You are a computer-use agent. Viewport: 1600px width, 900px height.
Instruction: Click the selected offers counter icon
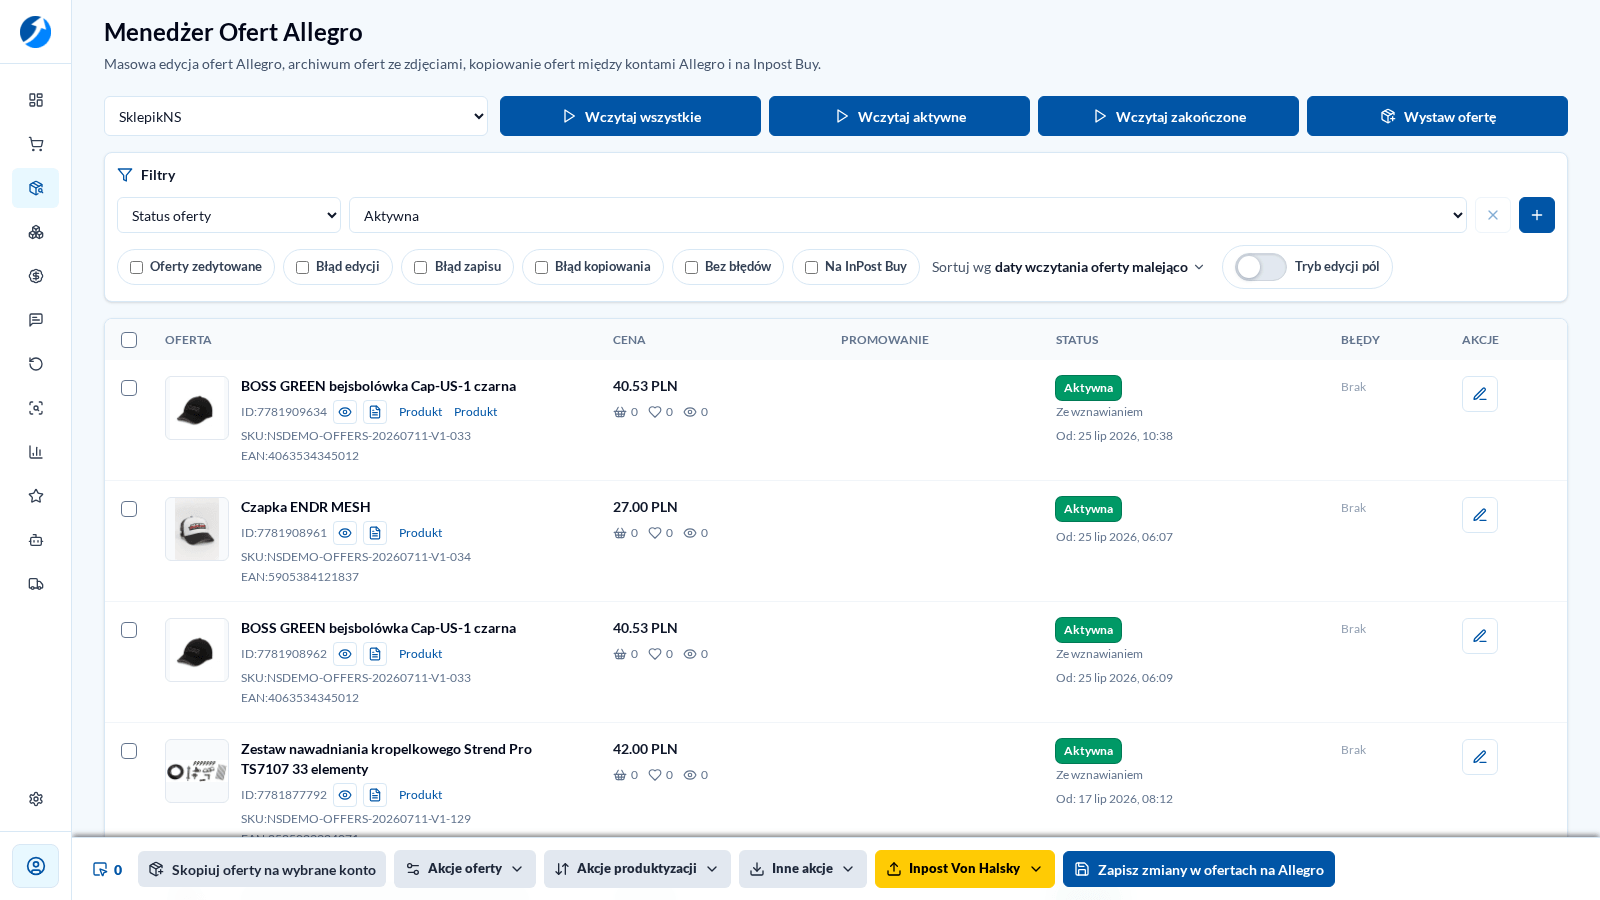tap(100, 870)
